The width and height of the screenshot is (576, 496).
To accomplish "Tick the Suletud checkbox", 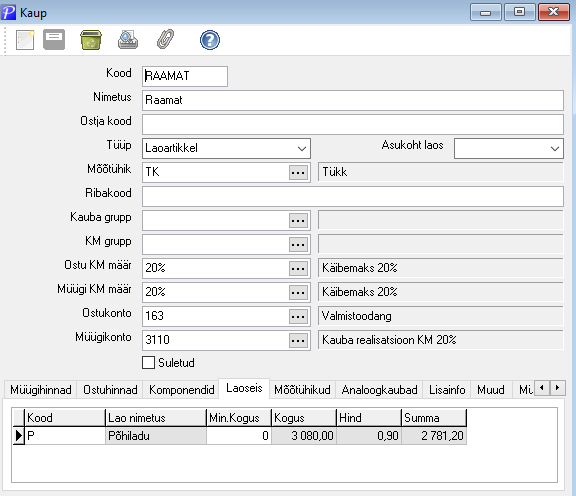I will point(148,363).
